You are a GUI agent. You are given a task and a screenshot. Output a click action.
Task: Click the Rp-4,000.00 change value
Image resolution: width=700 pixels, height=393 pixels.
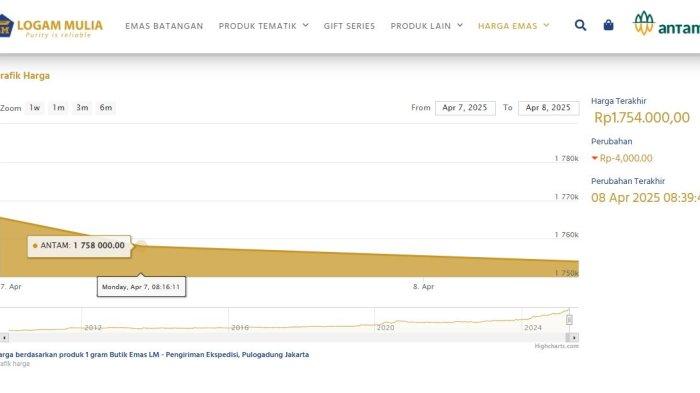[626, 158]
